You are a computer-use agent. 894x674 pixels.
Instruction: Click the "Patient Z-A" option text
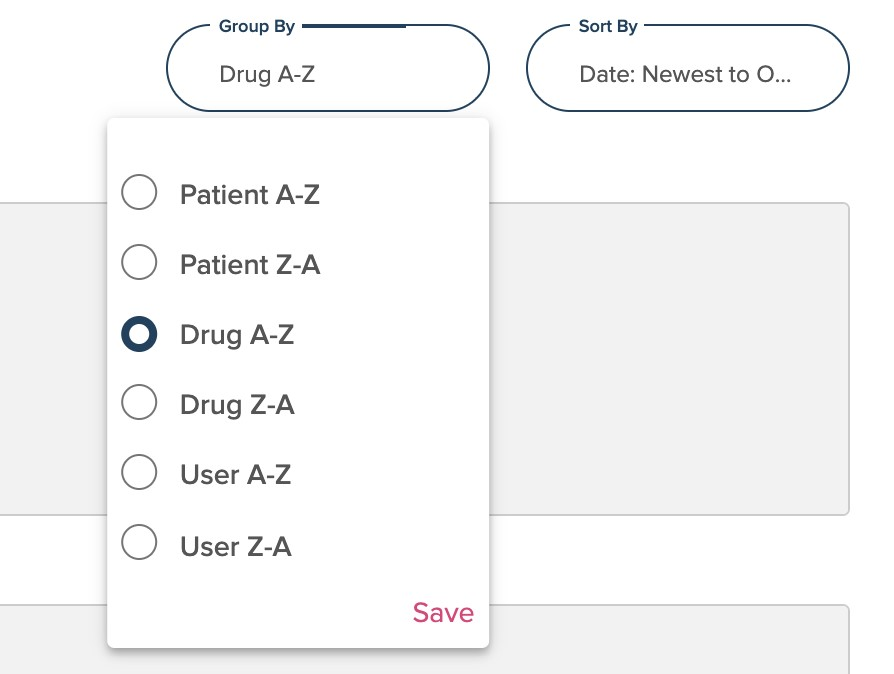point(250,265)
